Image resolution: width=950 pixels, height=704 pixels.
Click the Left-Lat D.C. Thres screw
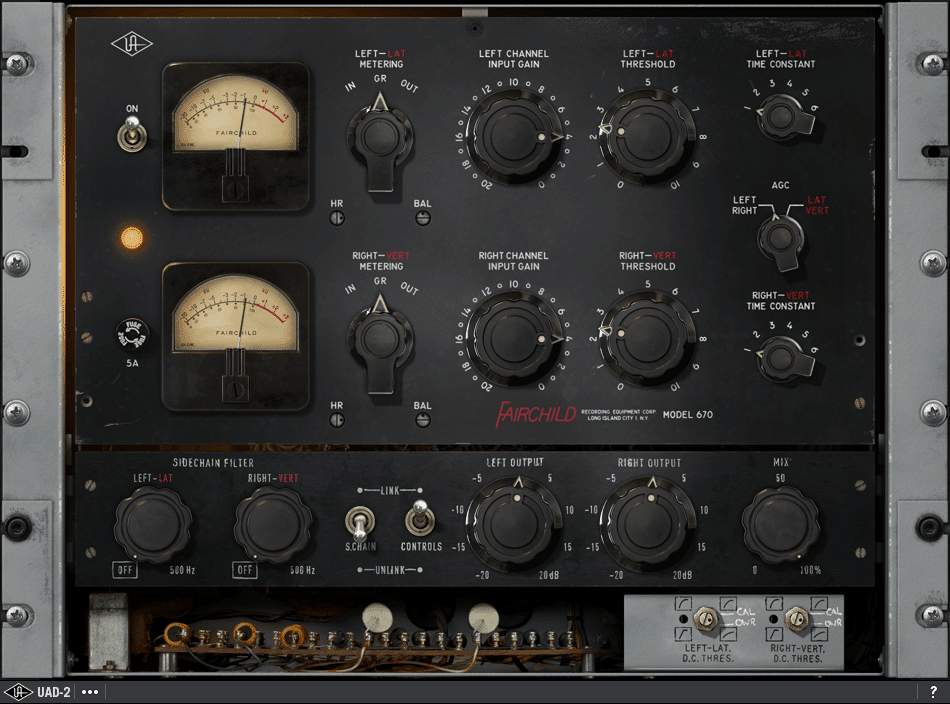coord(705,619)
